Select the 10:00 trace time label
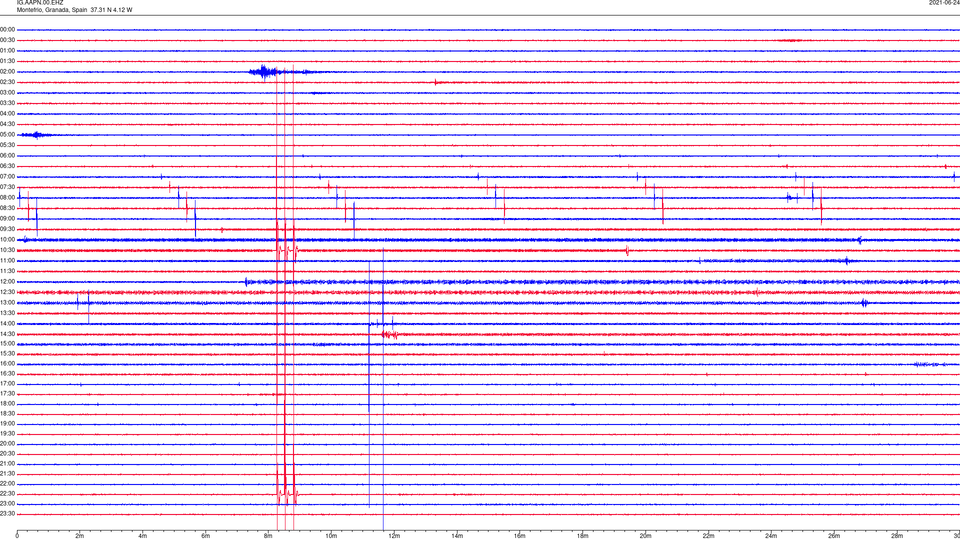Image resolution: width=960 pixels, height=540 pixels. point(7,240)
